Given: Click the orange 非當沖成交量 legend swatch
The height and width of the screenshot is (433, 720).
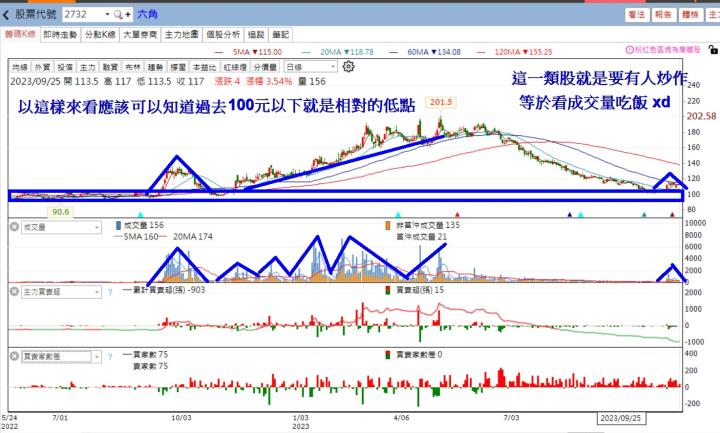Looking at the screenshot, I should click(388, 225).
